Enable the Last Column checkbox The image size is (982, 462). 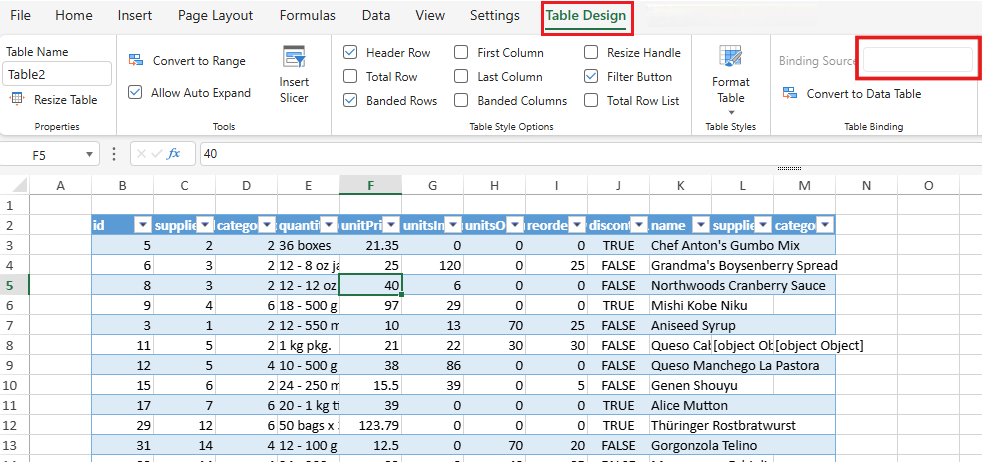click(x=461, y=76)
